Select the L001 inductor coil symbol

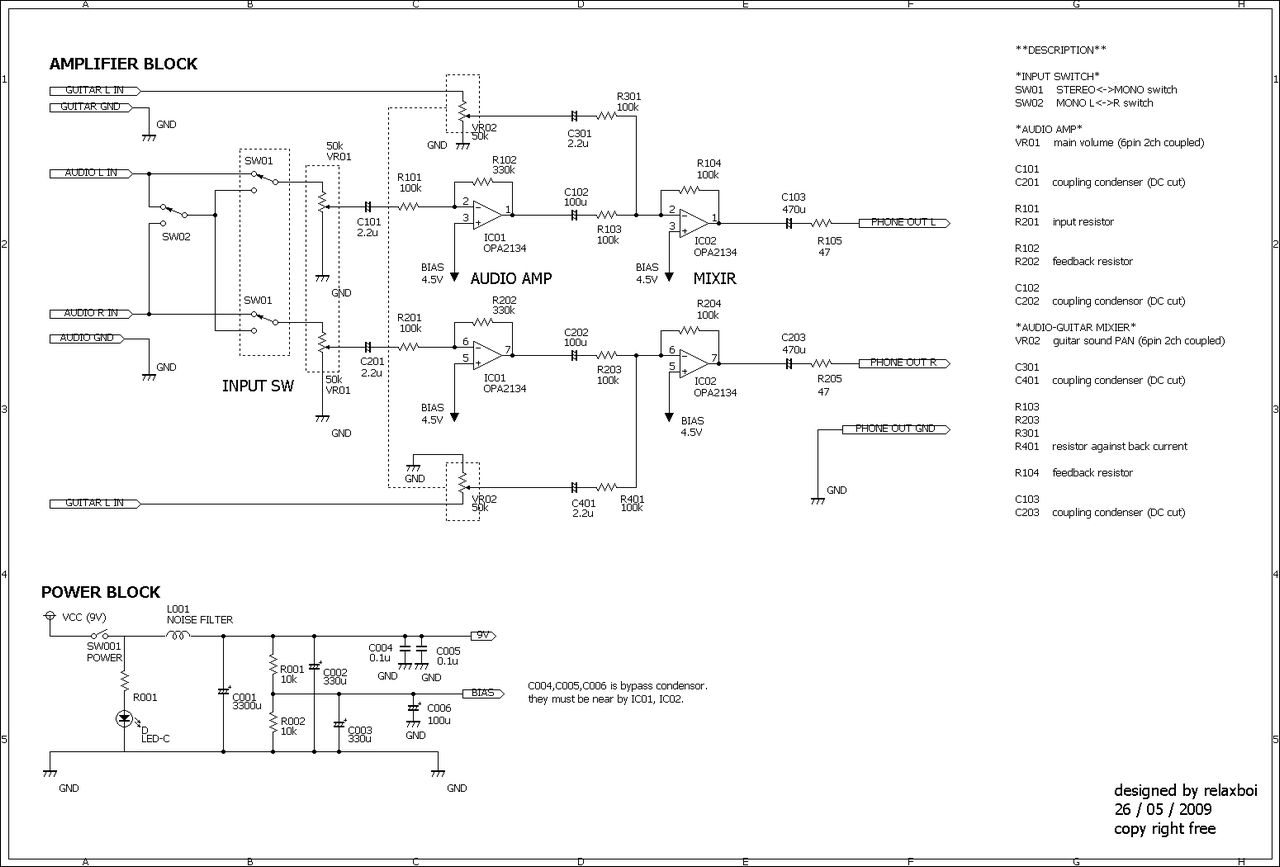point(179,633)
